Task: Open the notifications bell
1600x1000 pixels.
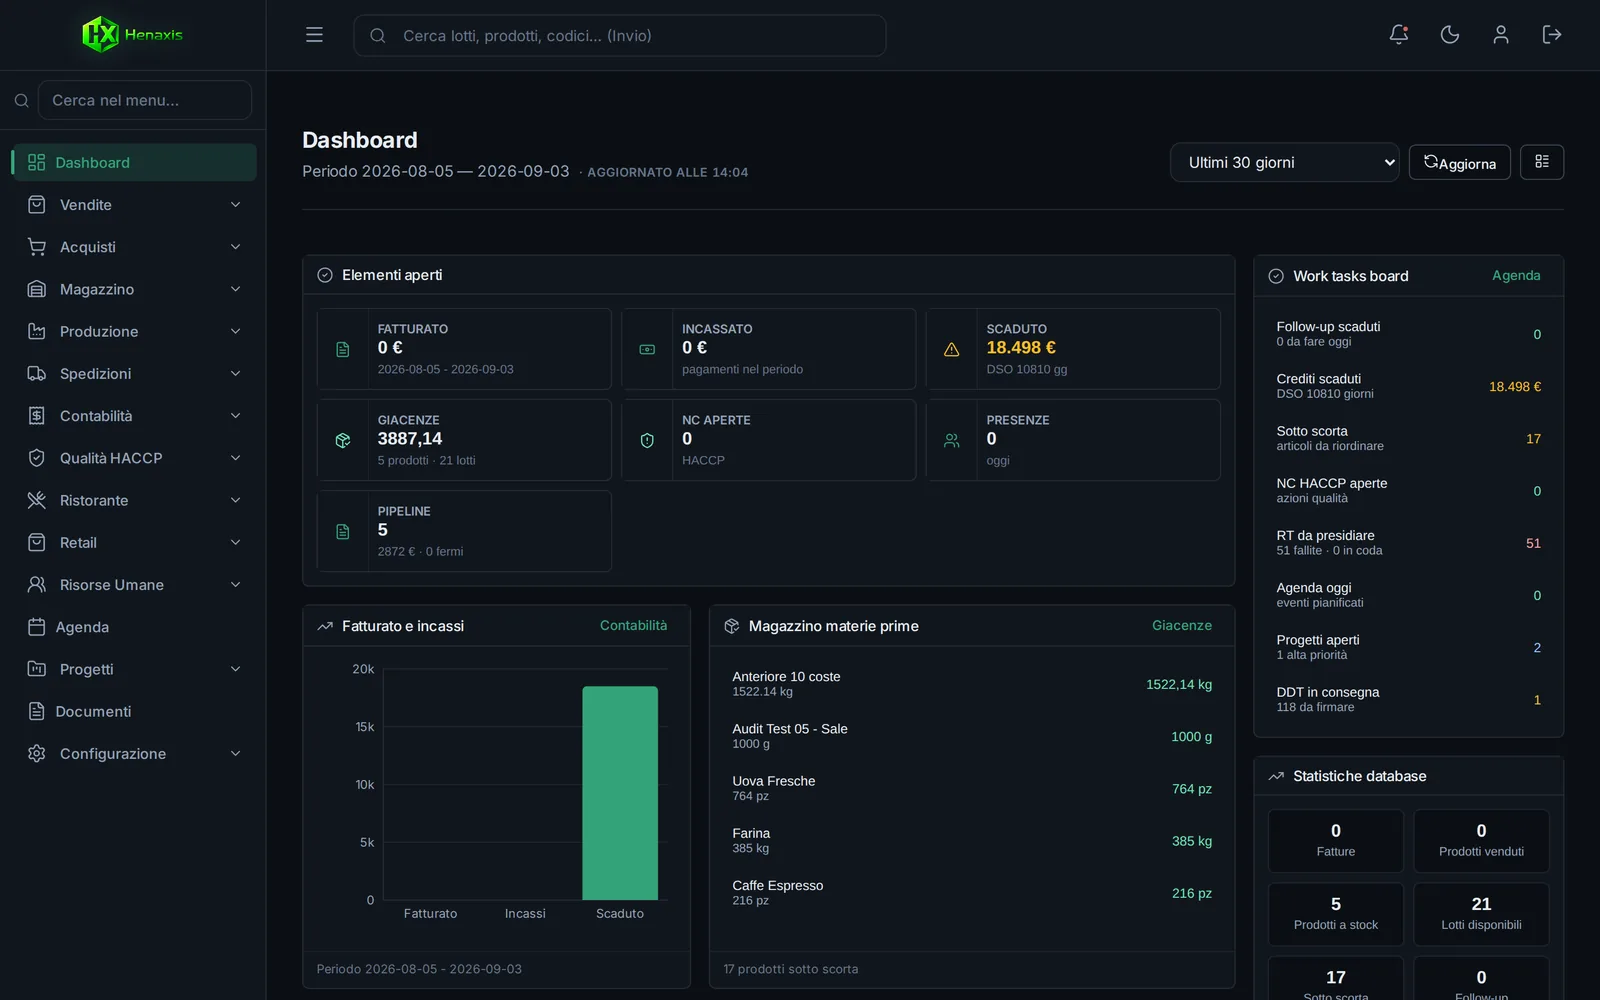Action: tap(1399, 35)
